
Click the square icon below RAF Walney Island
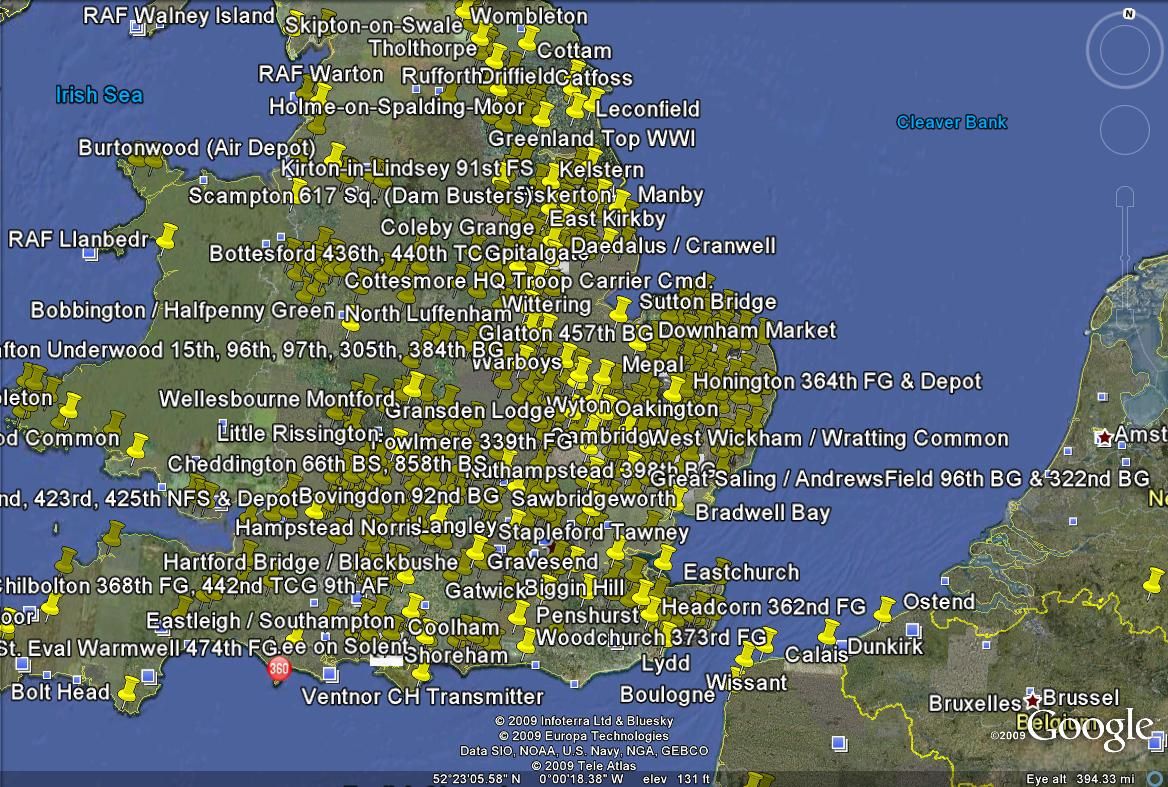click(138, 28)
